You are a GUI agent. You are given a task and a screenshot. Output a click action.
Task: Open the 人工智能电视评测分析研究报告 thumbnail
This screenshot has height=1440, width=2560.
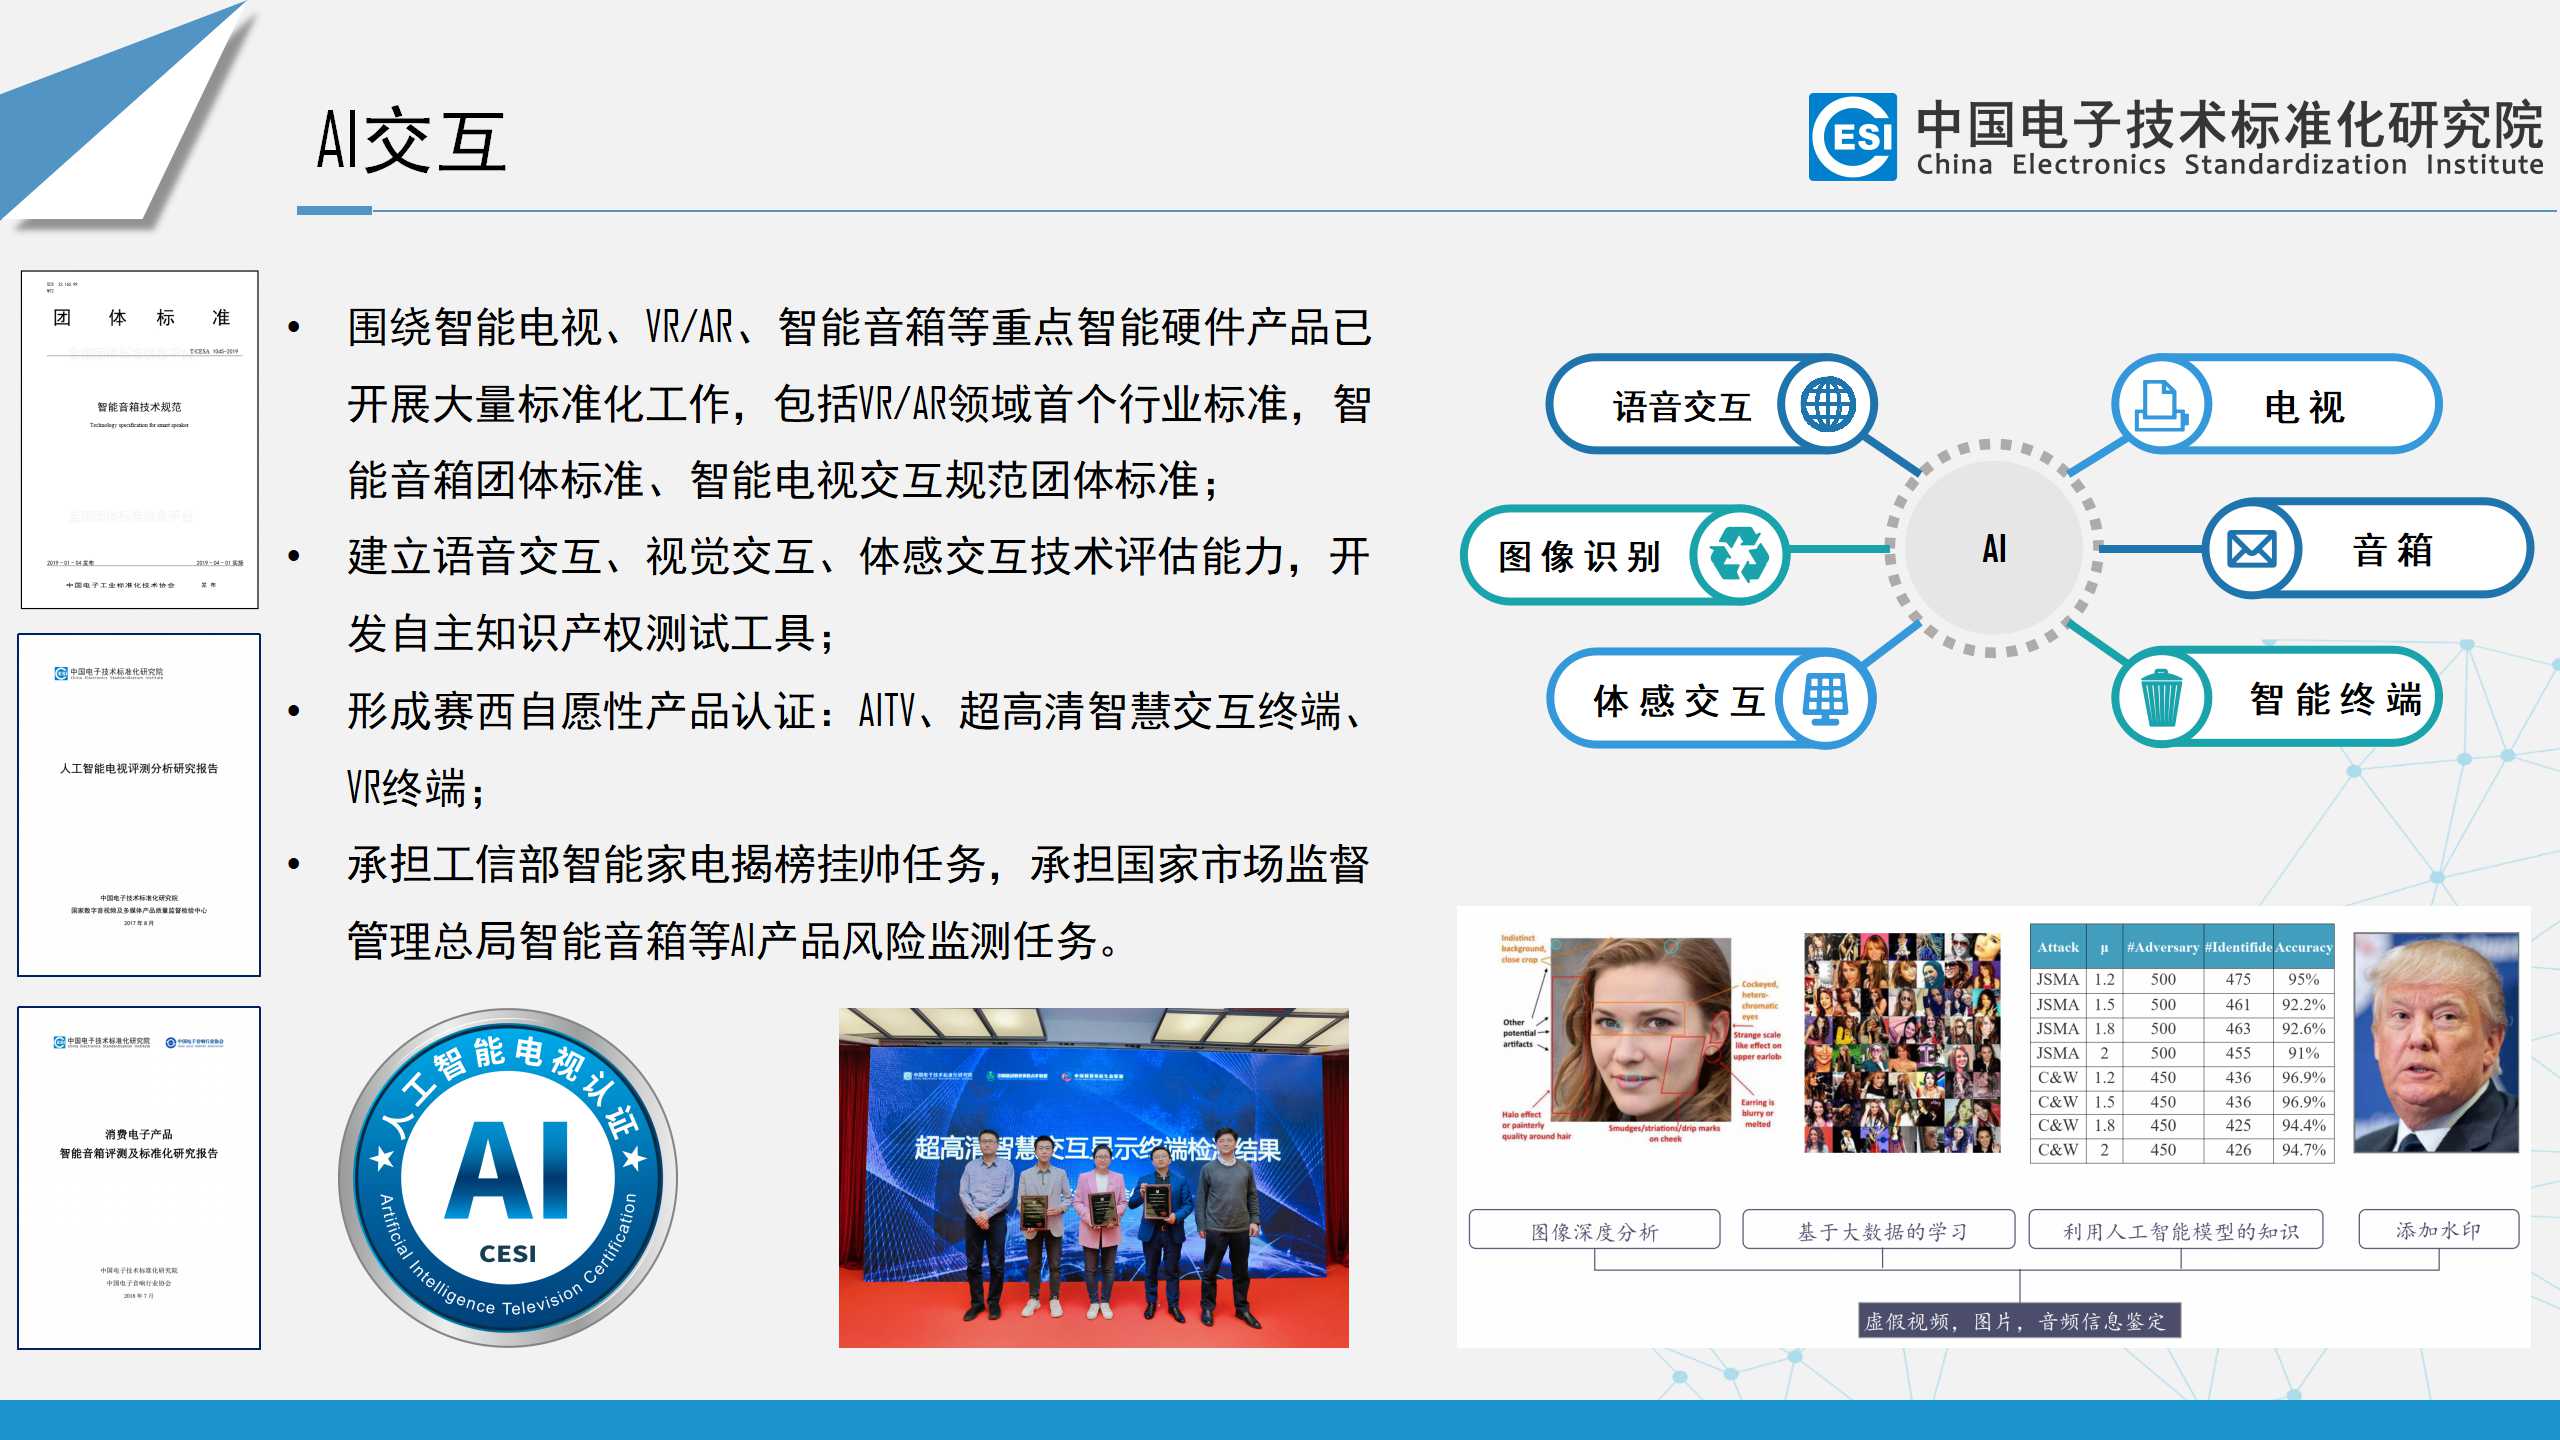pyautogui.click(x=139, y=804)
